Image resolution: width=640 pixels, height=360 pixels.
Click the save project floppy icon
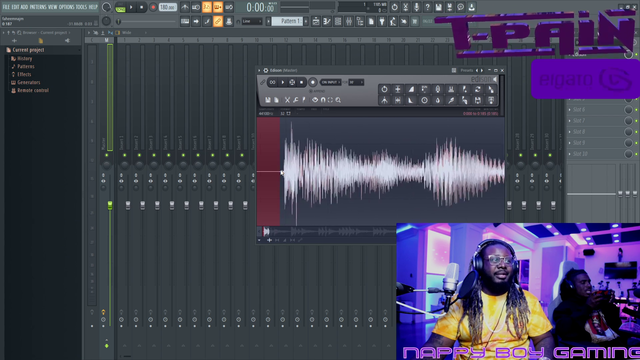click(438, 7)
